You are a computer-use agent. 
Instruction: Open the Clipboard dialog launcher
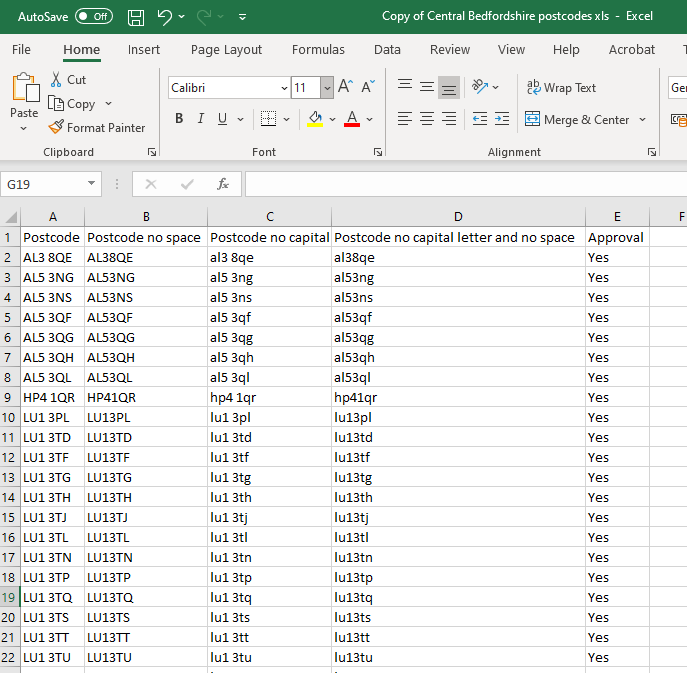152,152
